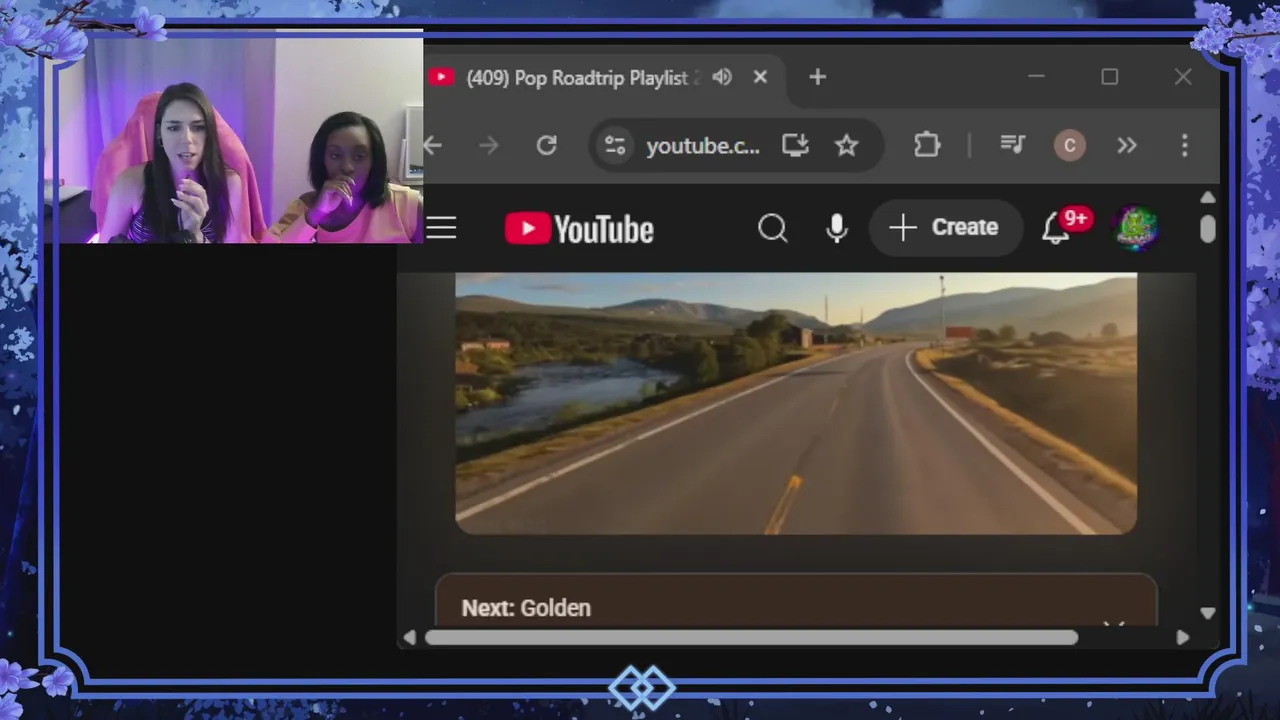
Task: Open the Chrome profile C avatar
Action: click(1069, 146)
